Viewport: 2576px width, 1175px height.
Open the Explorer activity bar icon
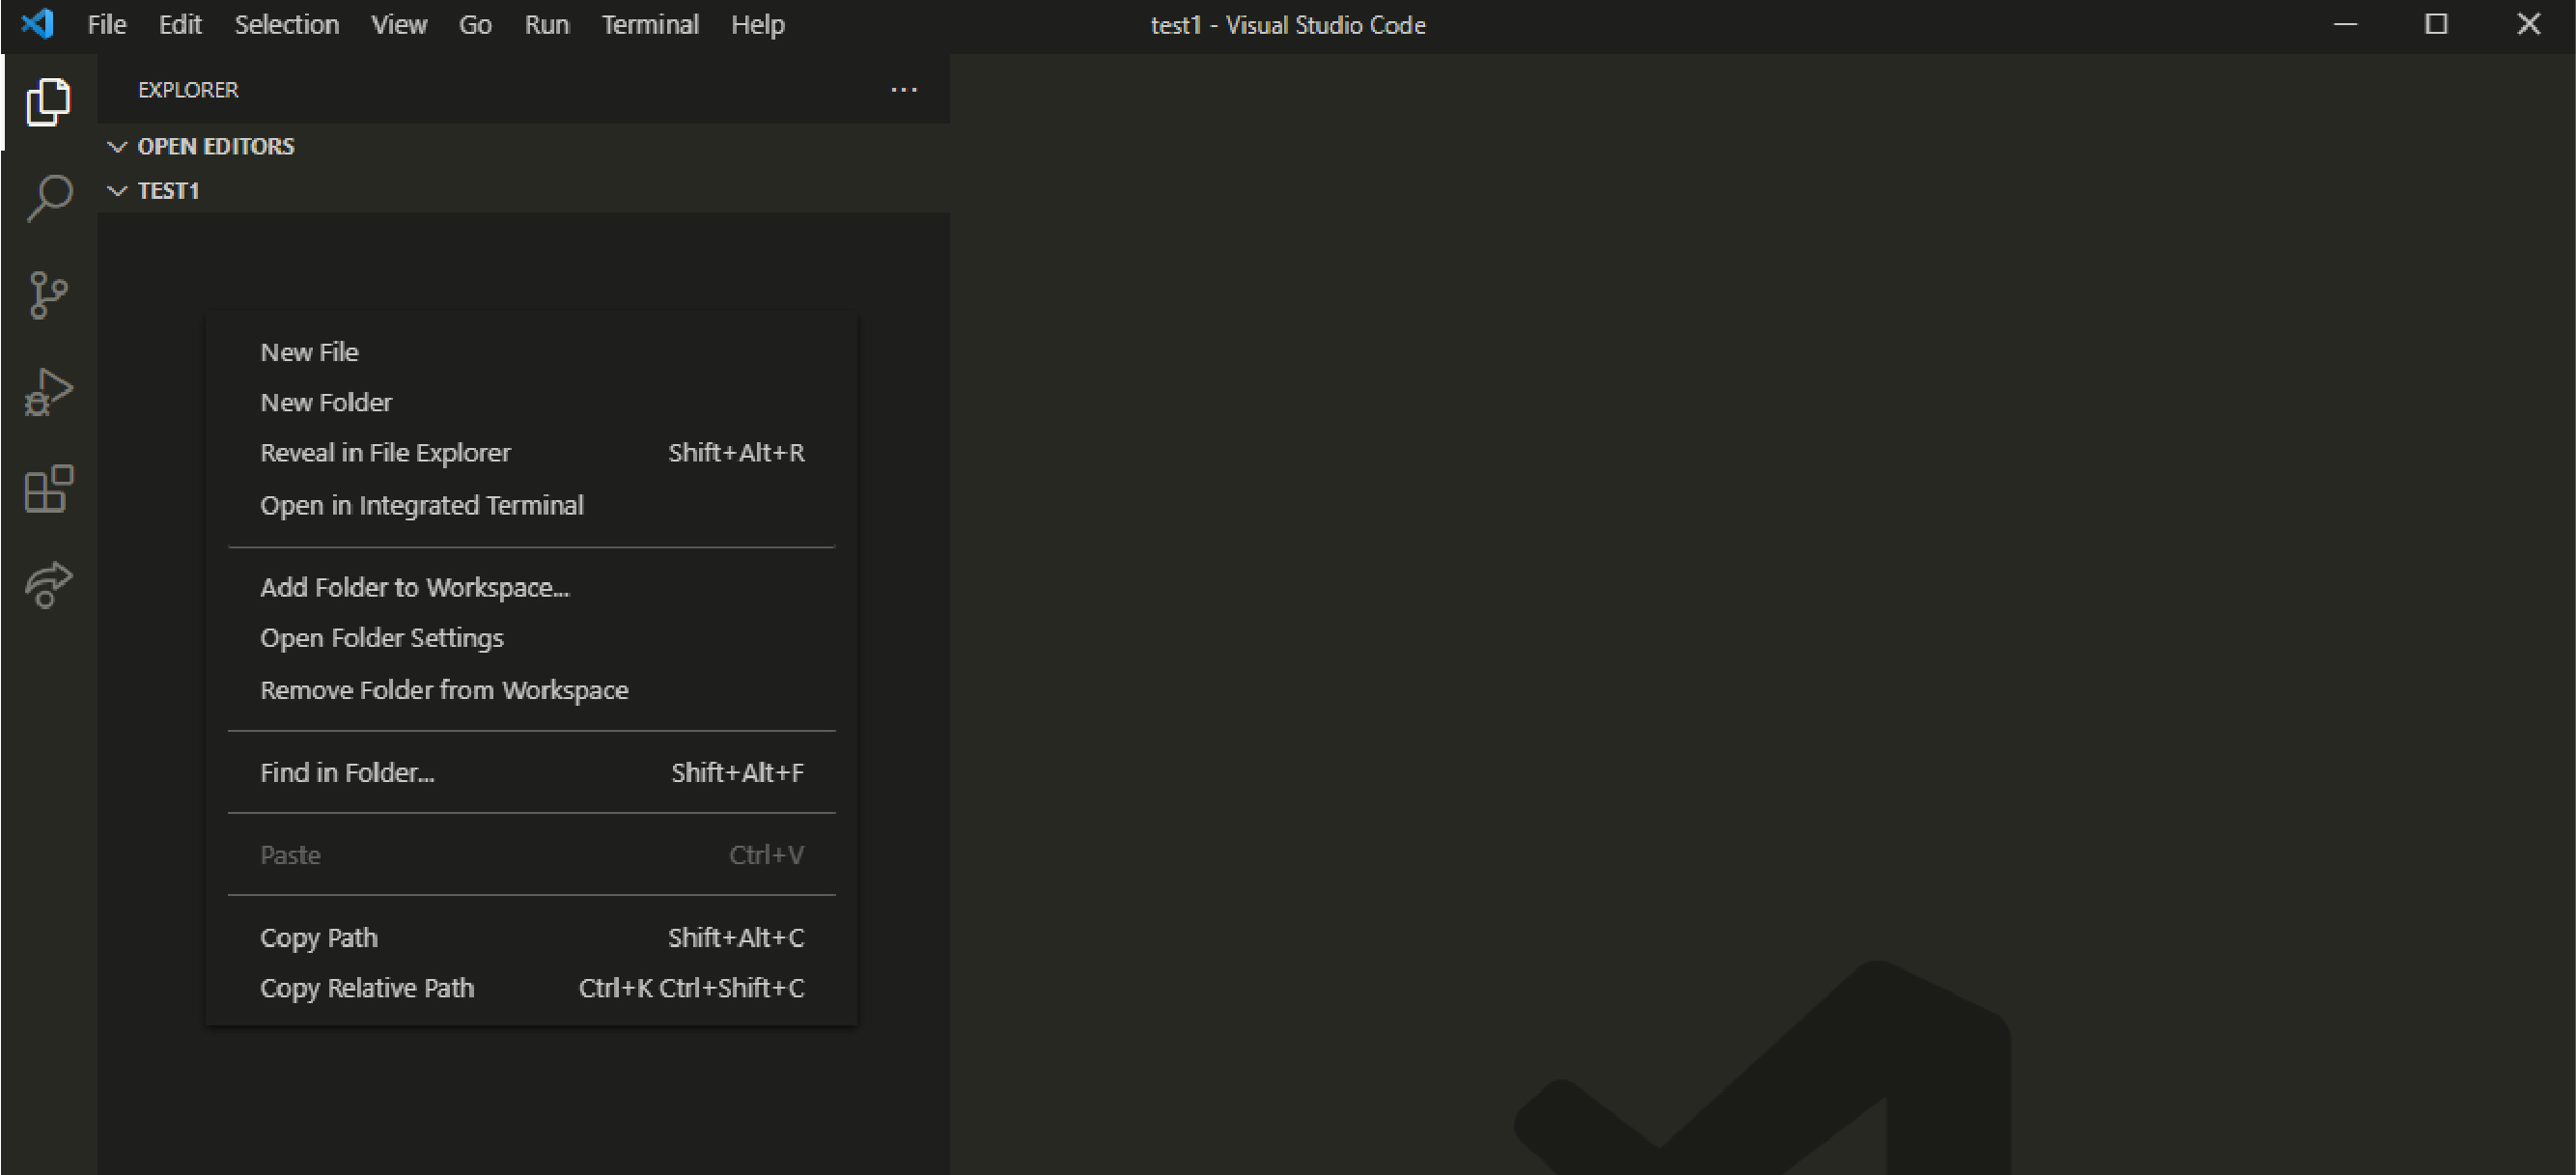coord(48,102)
